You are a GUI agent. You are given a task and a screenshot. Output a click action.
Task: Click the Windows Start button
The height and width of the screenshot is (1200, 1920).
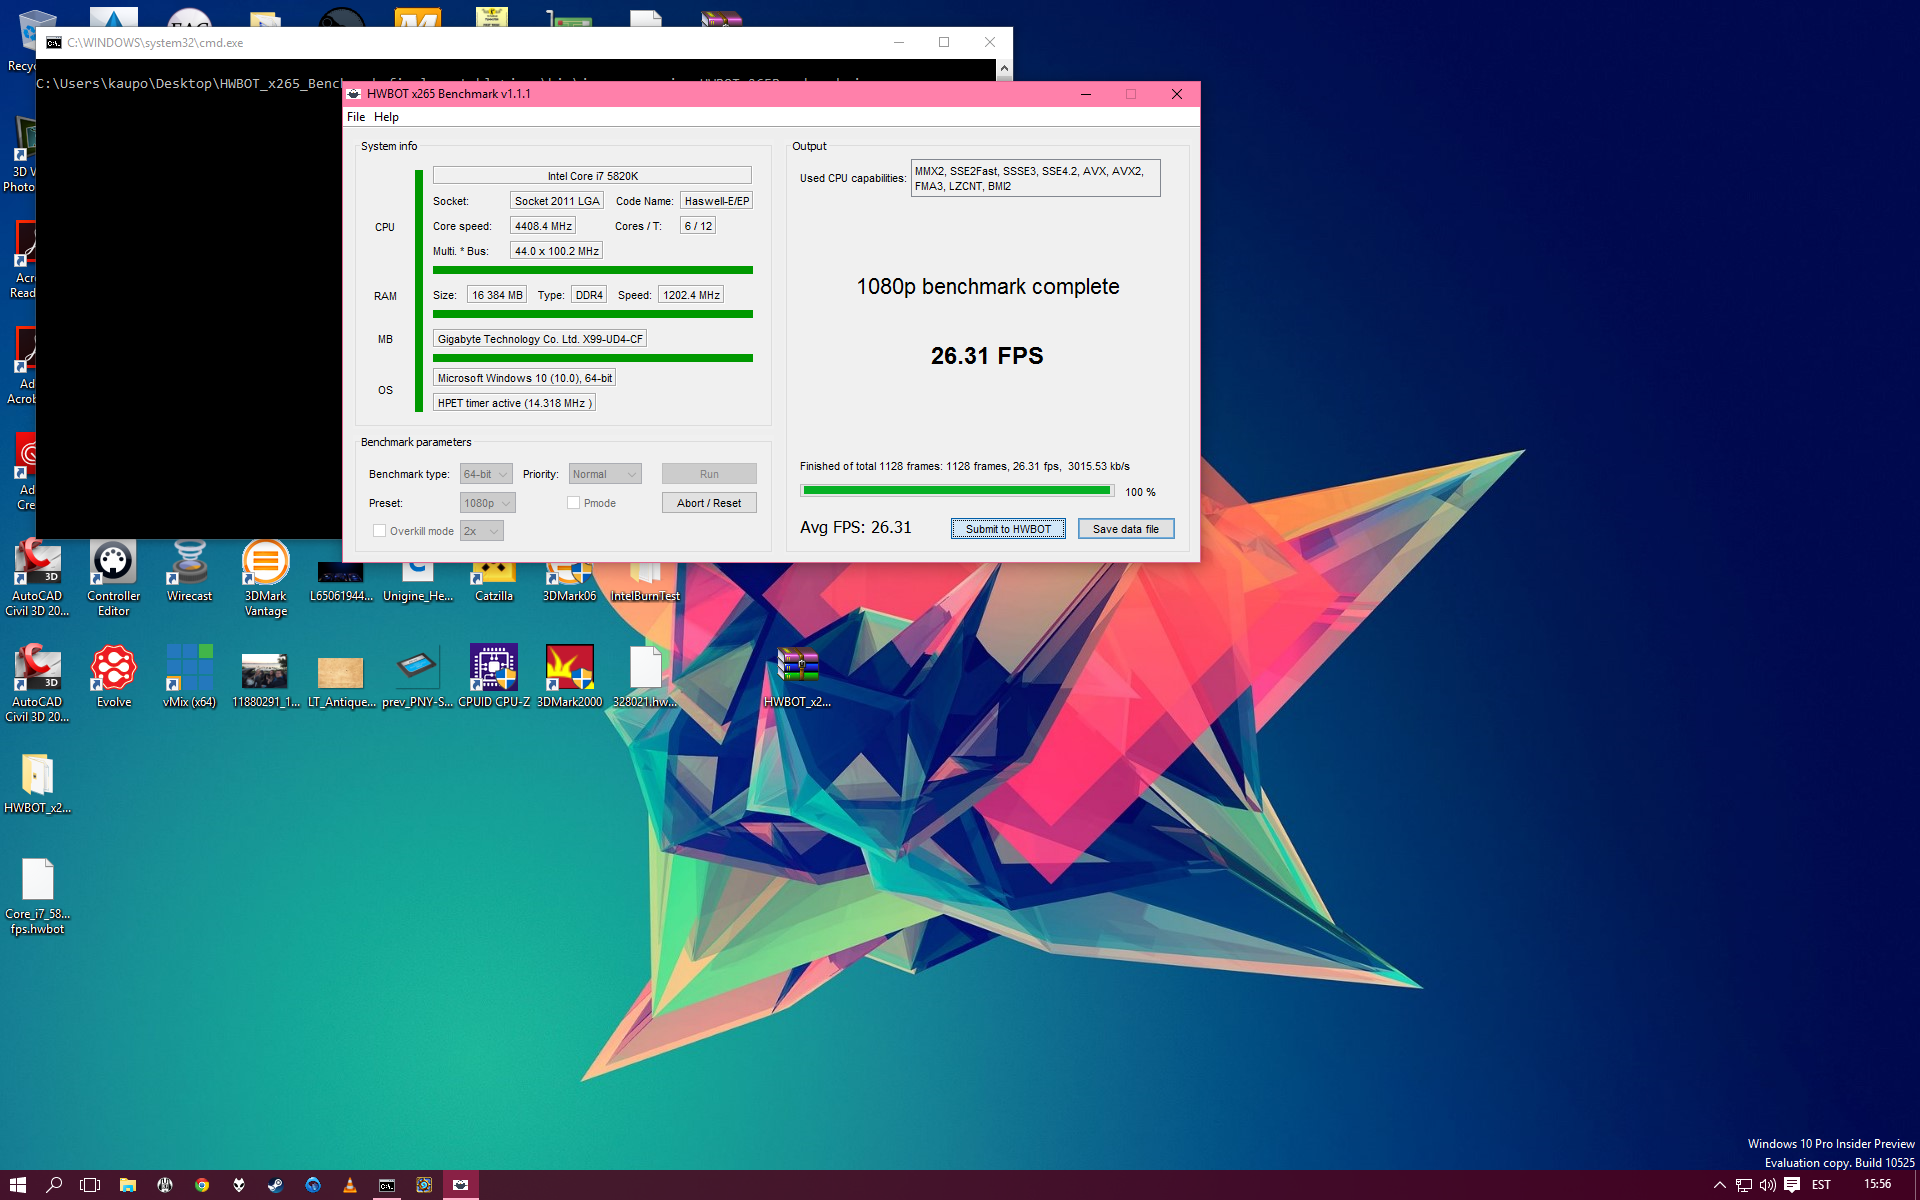(x=18, y=1185)
